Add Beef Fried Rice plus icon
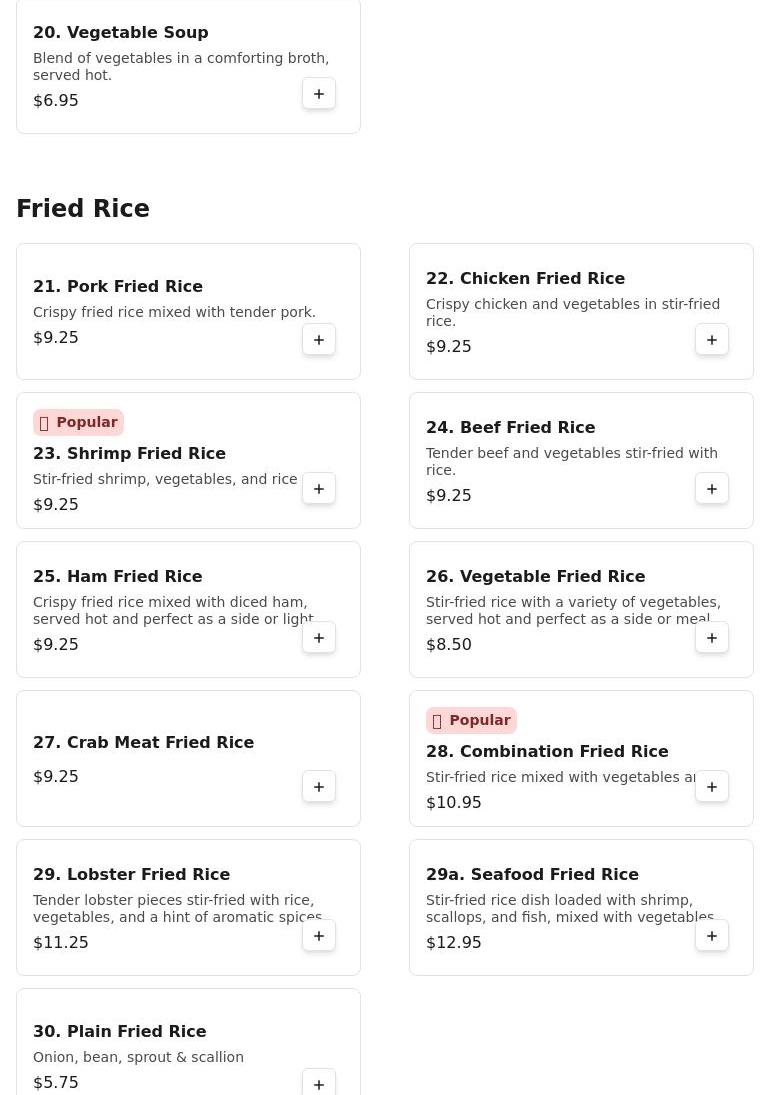 click(711, 488)
